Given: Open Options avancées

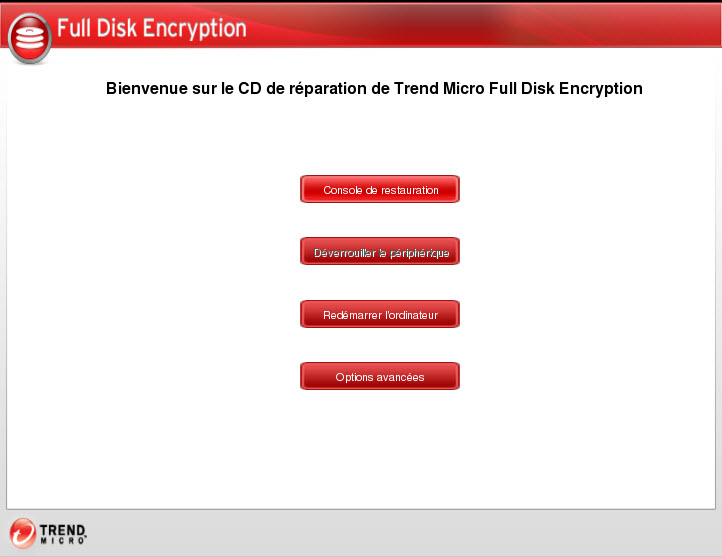Looking at the screenshot, I should point(380,377).
